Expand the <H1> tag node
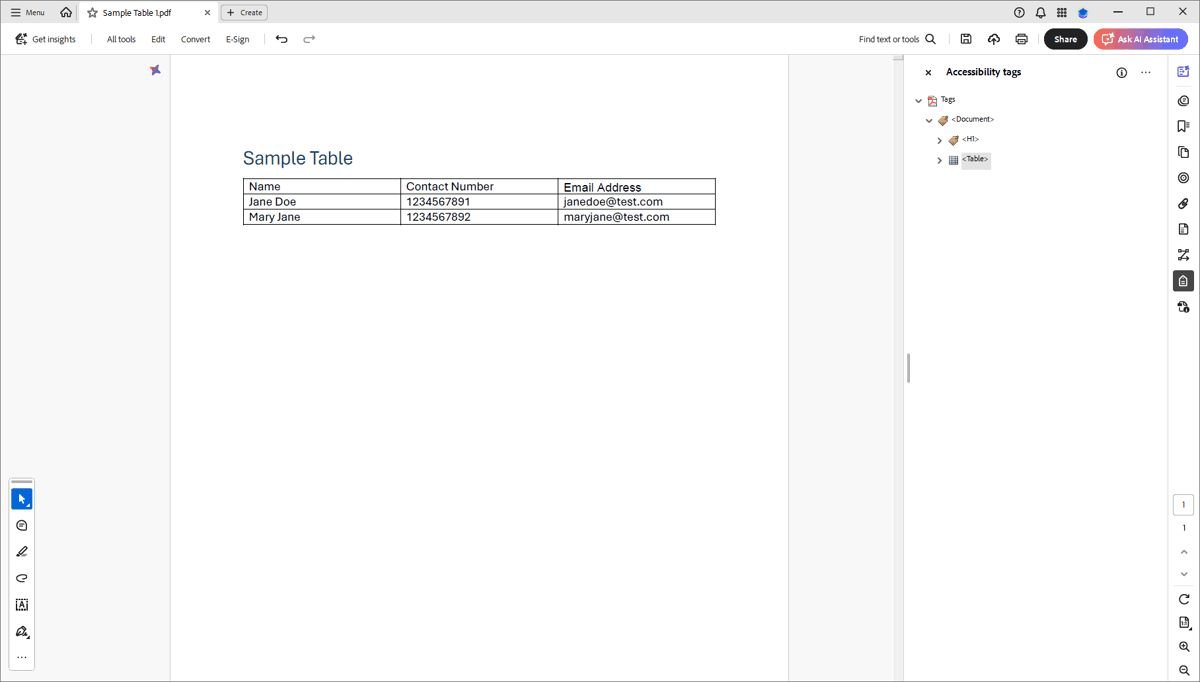This screenshot has width=1200, height=682. [939, 140]
